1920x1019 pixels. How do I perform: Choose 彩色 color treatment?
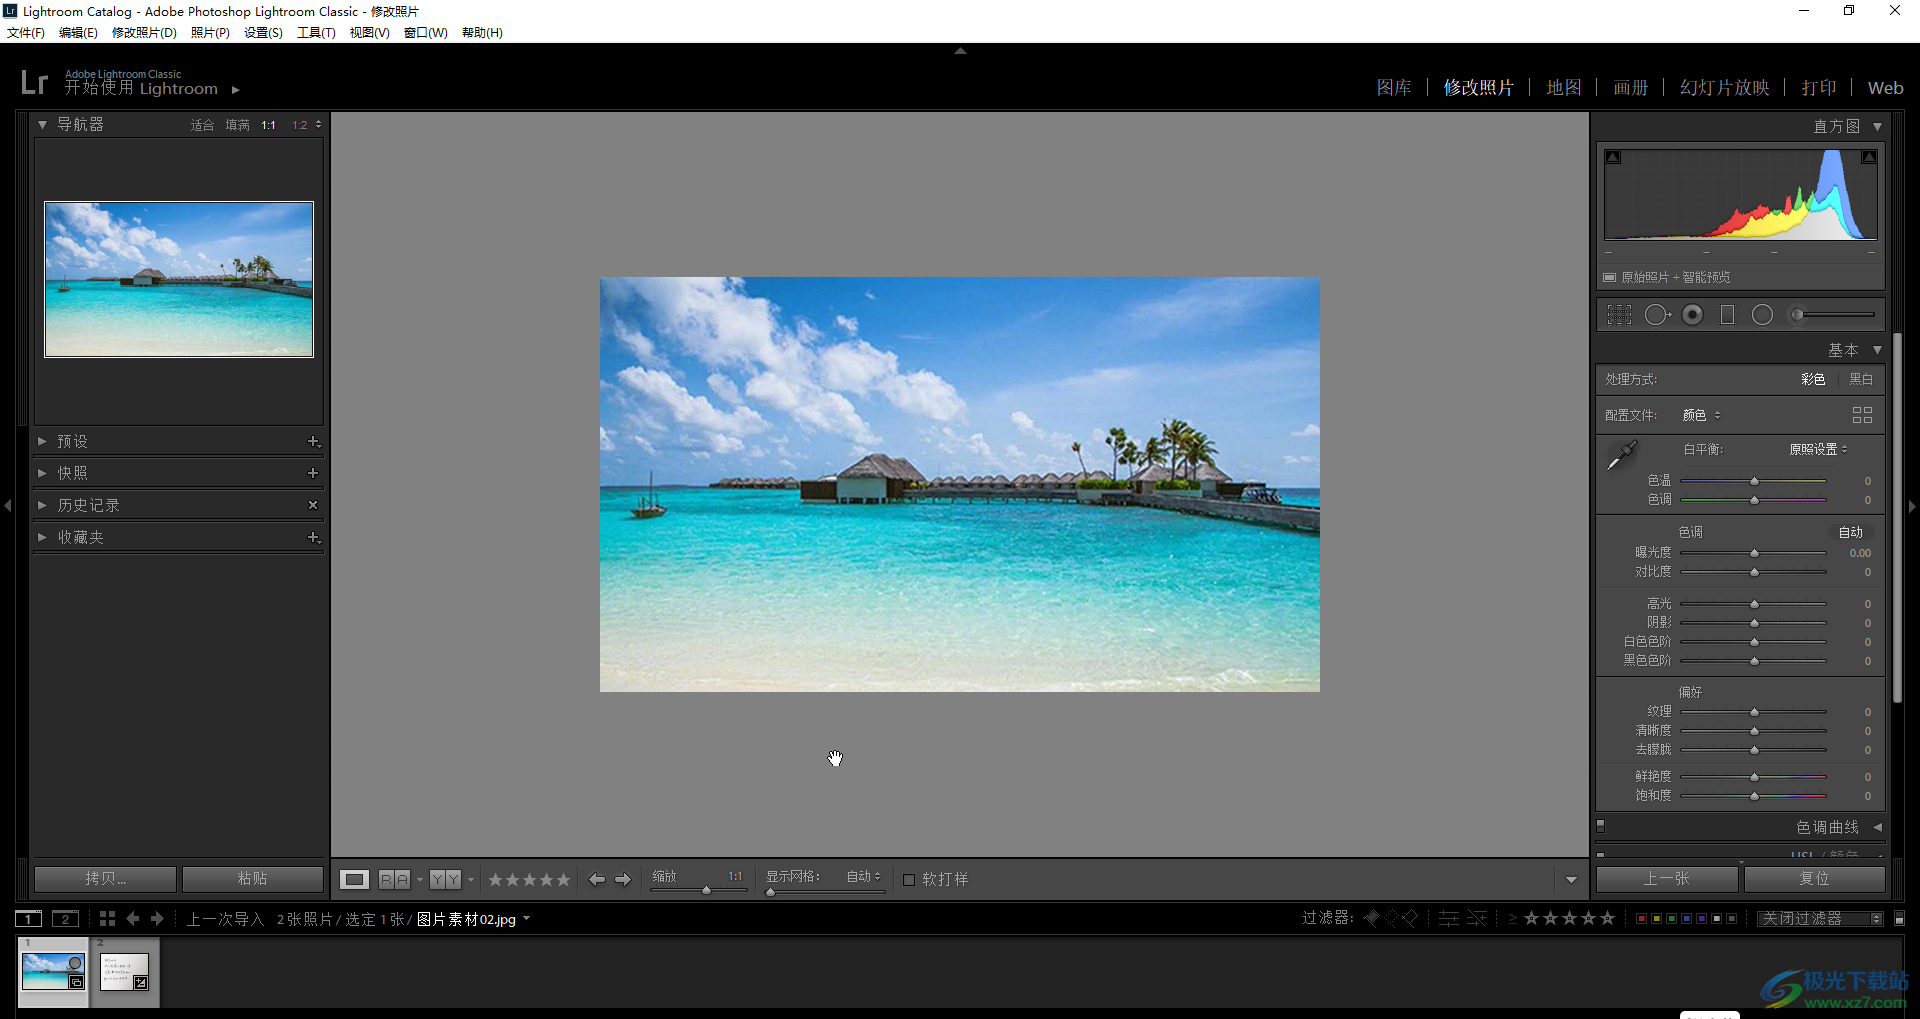pyautogui.click(x=1813, y=379)
